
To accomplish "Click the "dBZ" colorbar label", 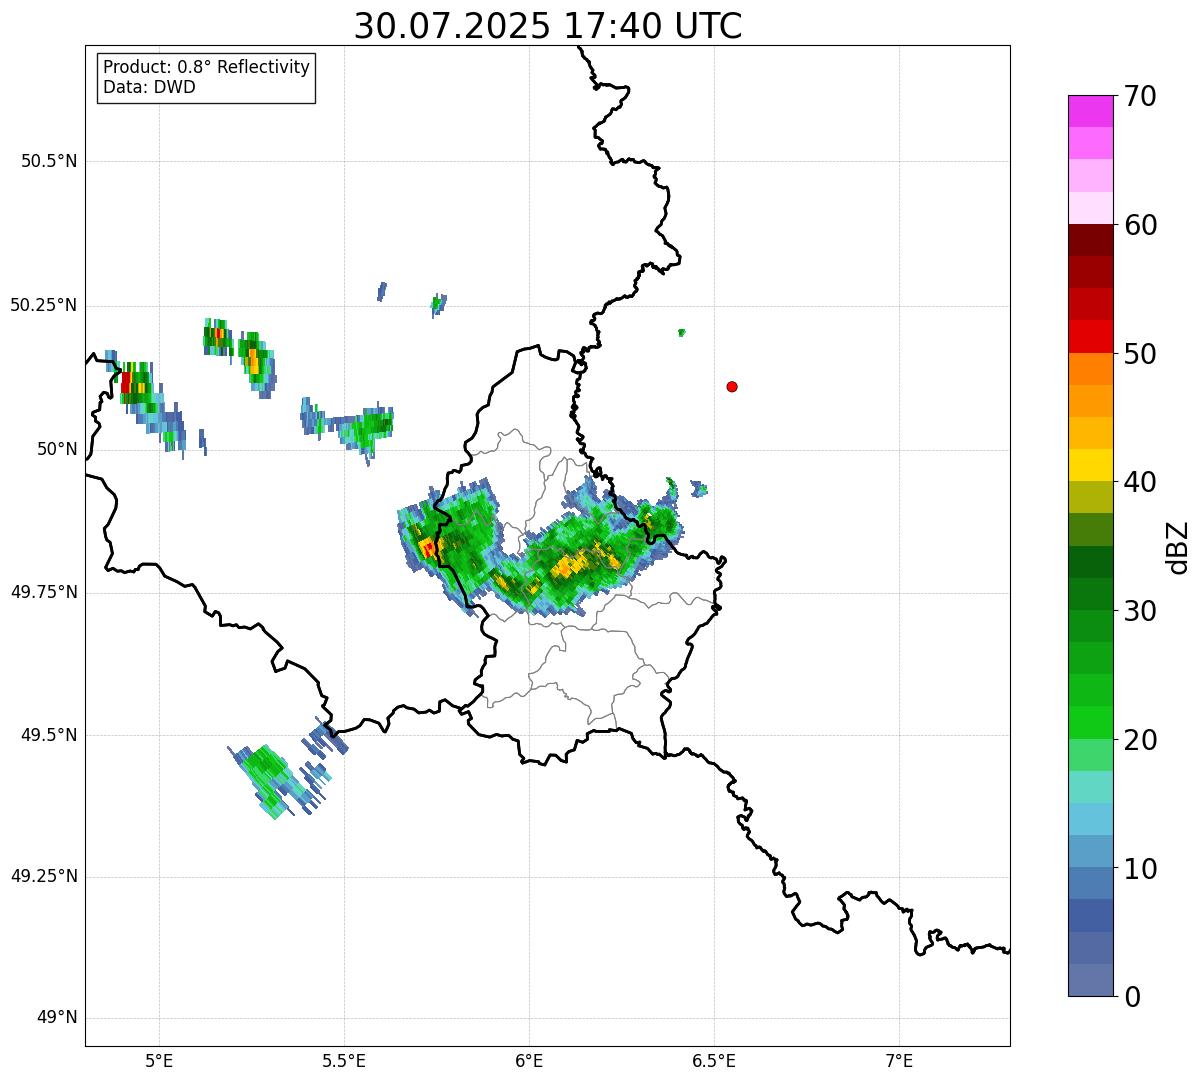I will pyautogui.click(x=1178, y=546).
